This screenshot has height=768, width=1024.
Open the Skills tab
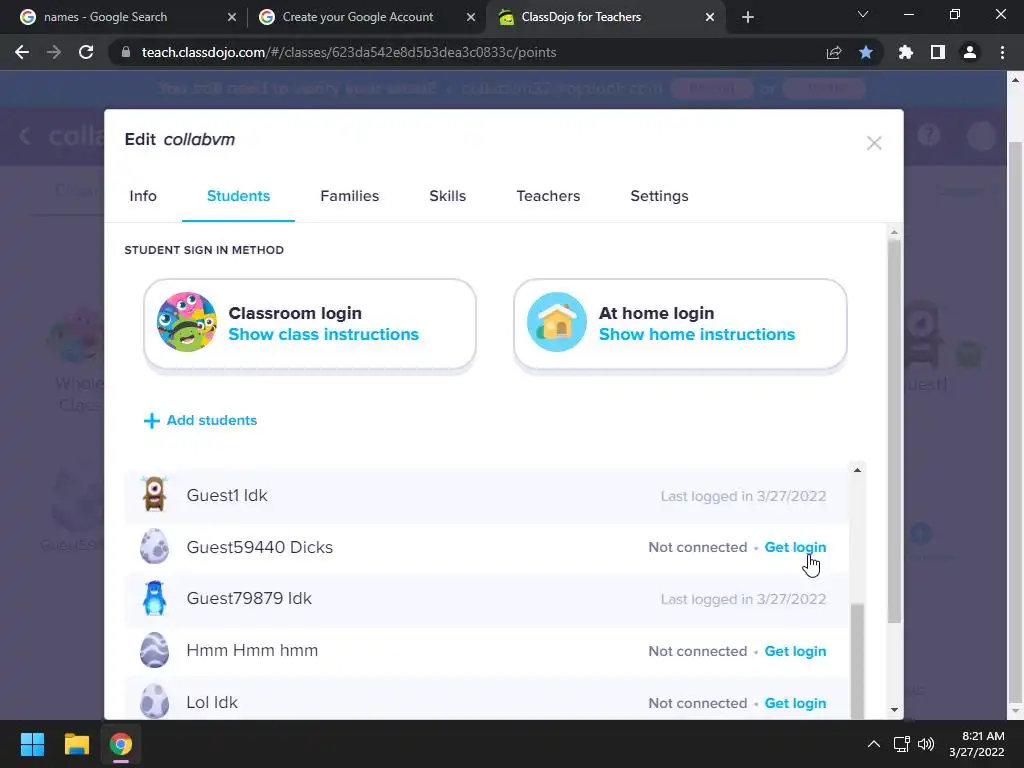tap(447, 196)
